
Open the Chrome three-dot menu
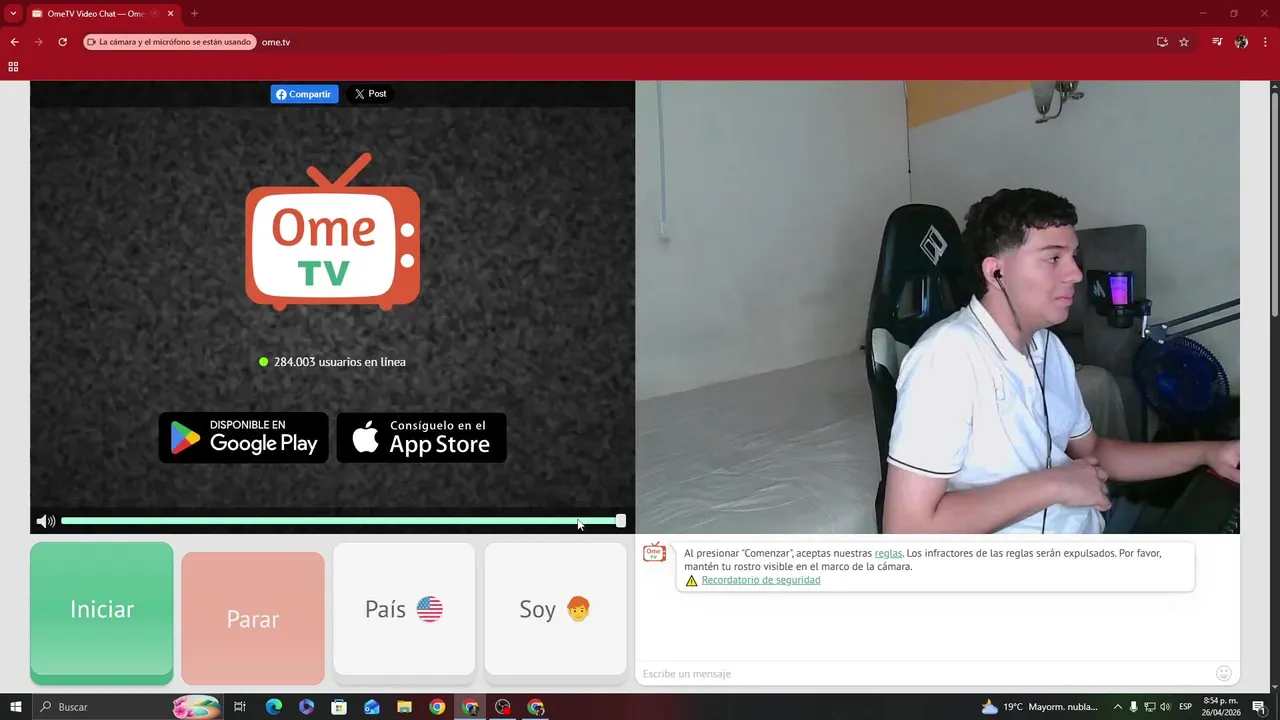click(1265, 42)
